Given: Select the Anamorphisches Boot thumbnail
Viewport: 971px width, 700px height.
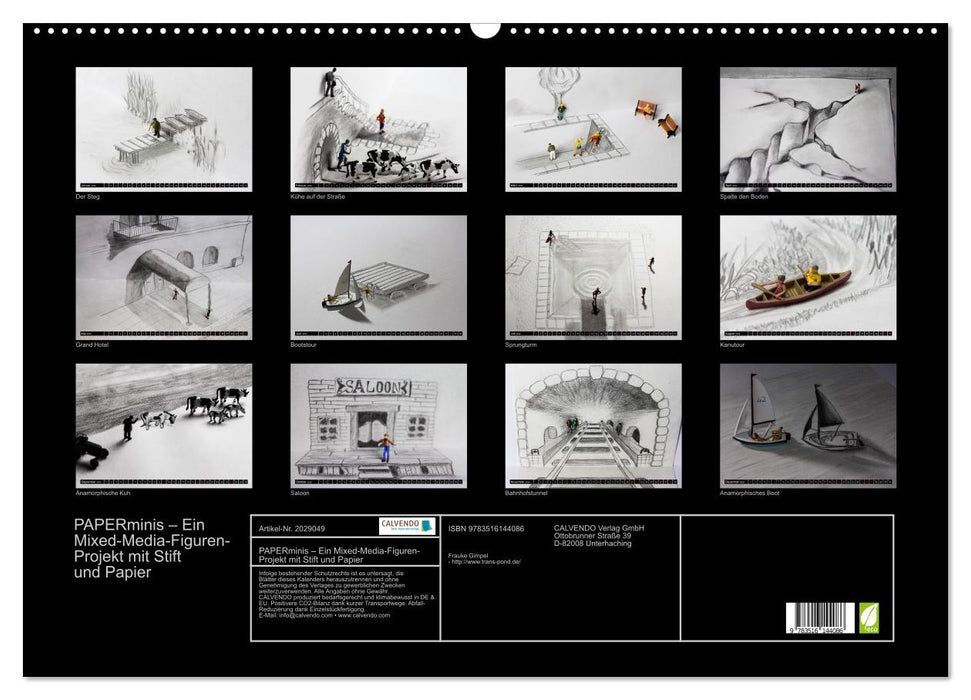Looking at the screenshot, I should [808, 425].
